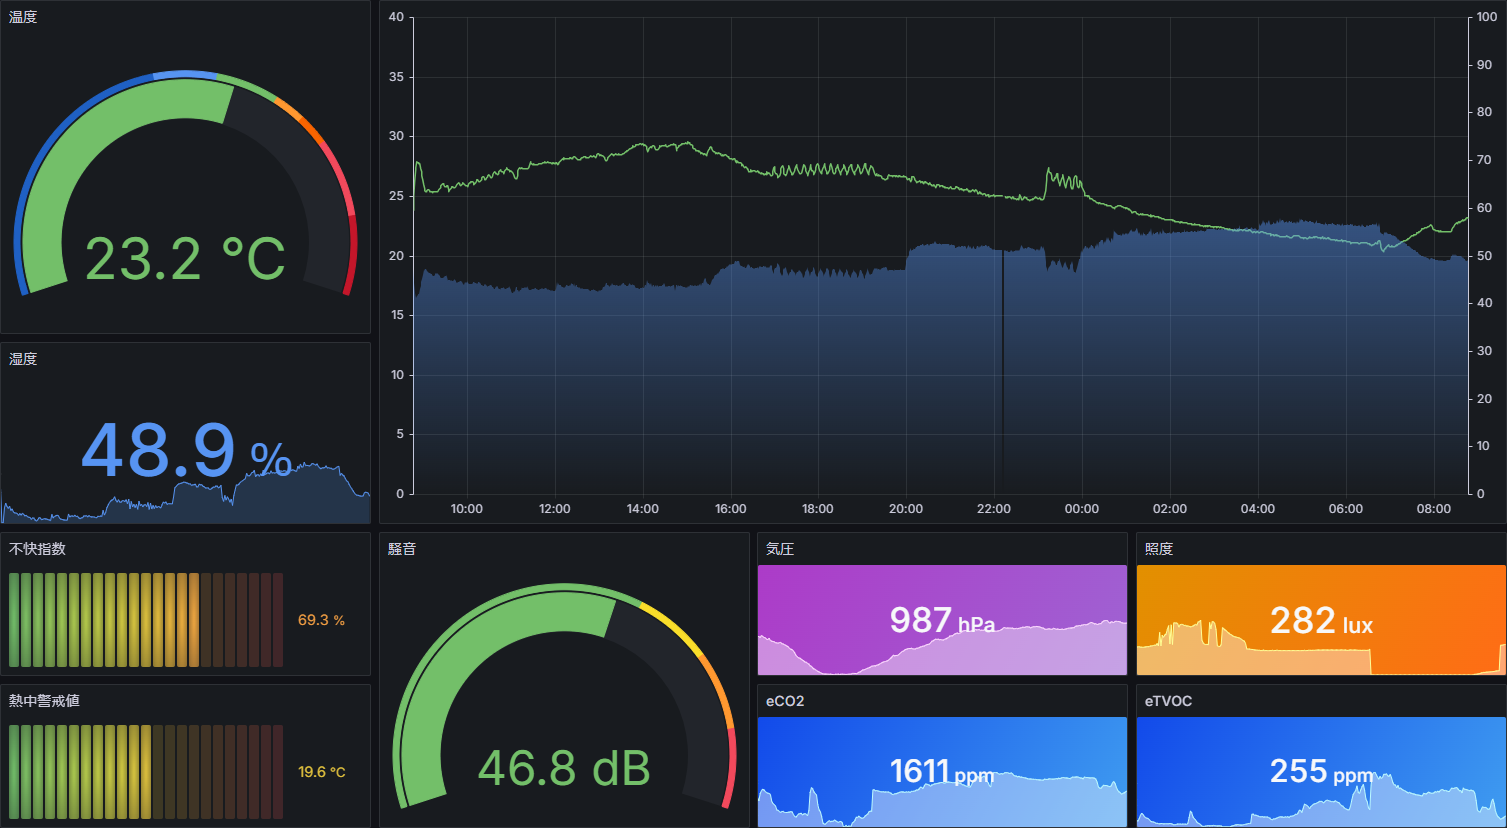
Task: Click the 22:00 mark on time axis
Action: coord(994,509)
